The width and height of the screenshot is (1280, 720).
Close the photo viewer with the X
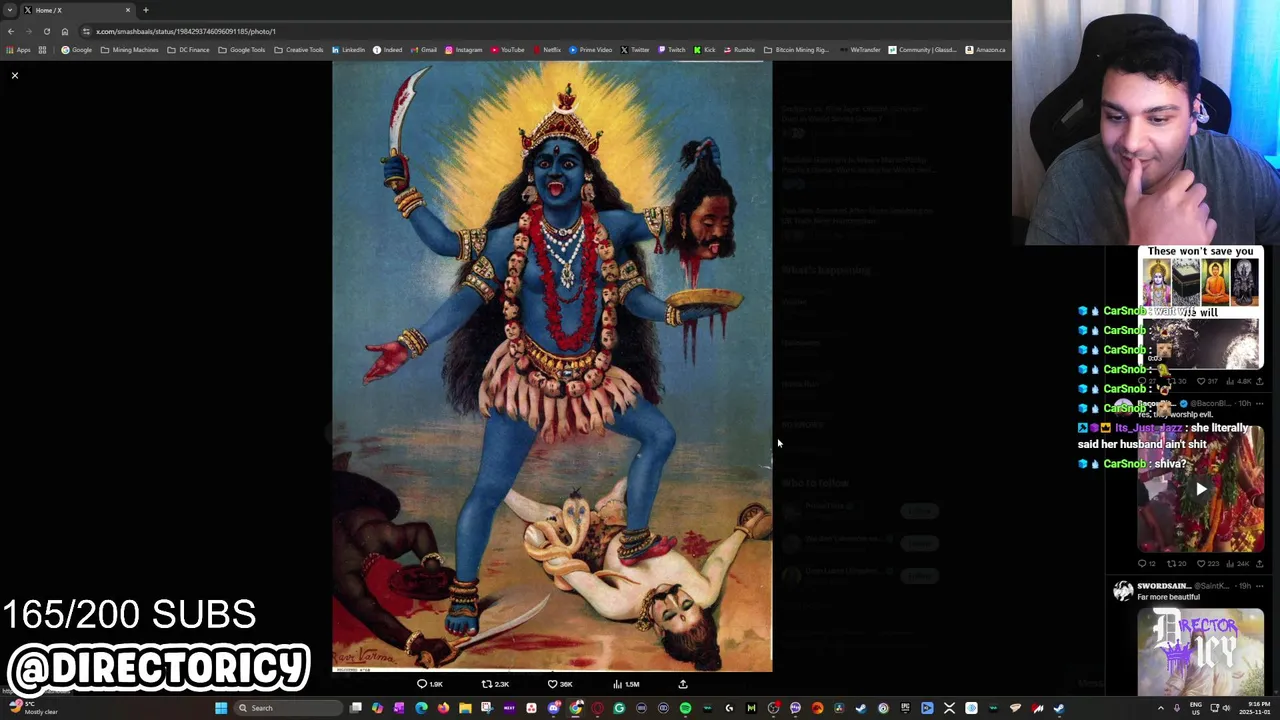click(15, 75)
